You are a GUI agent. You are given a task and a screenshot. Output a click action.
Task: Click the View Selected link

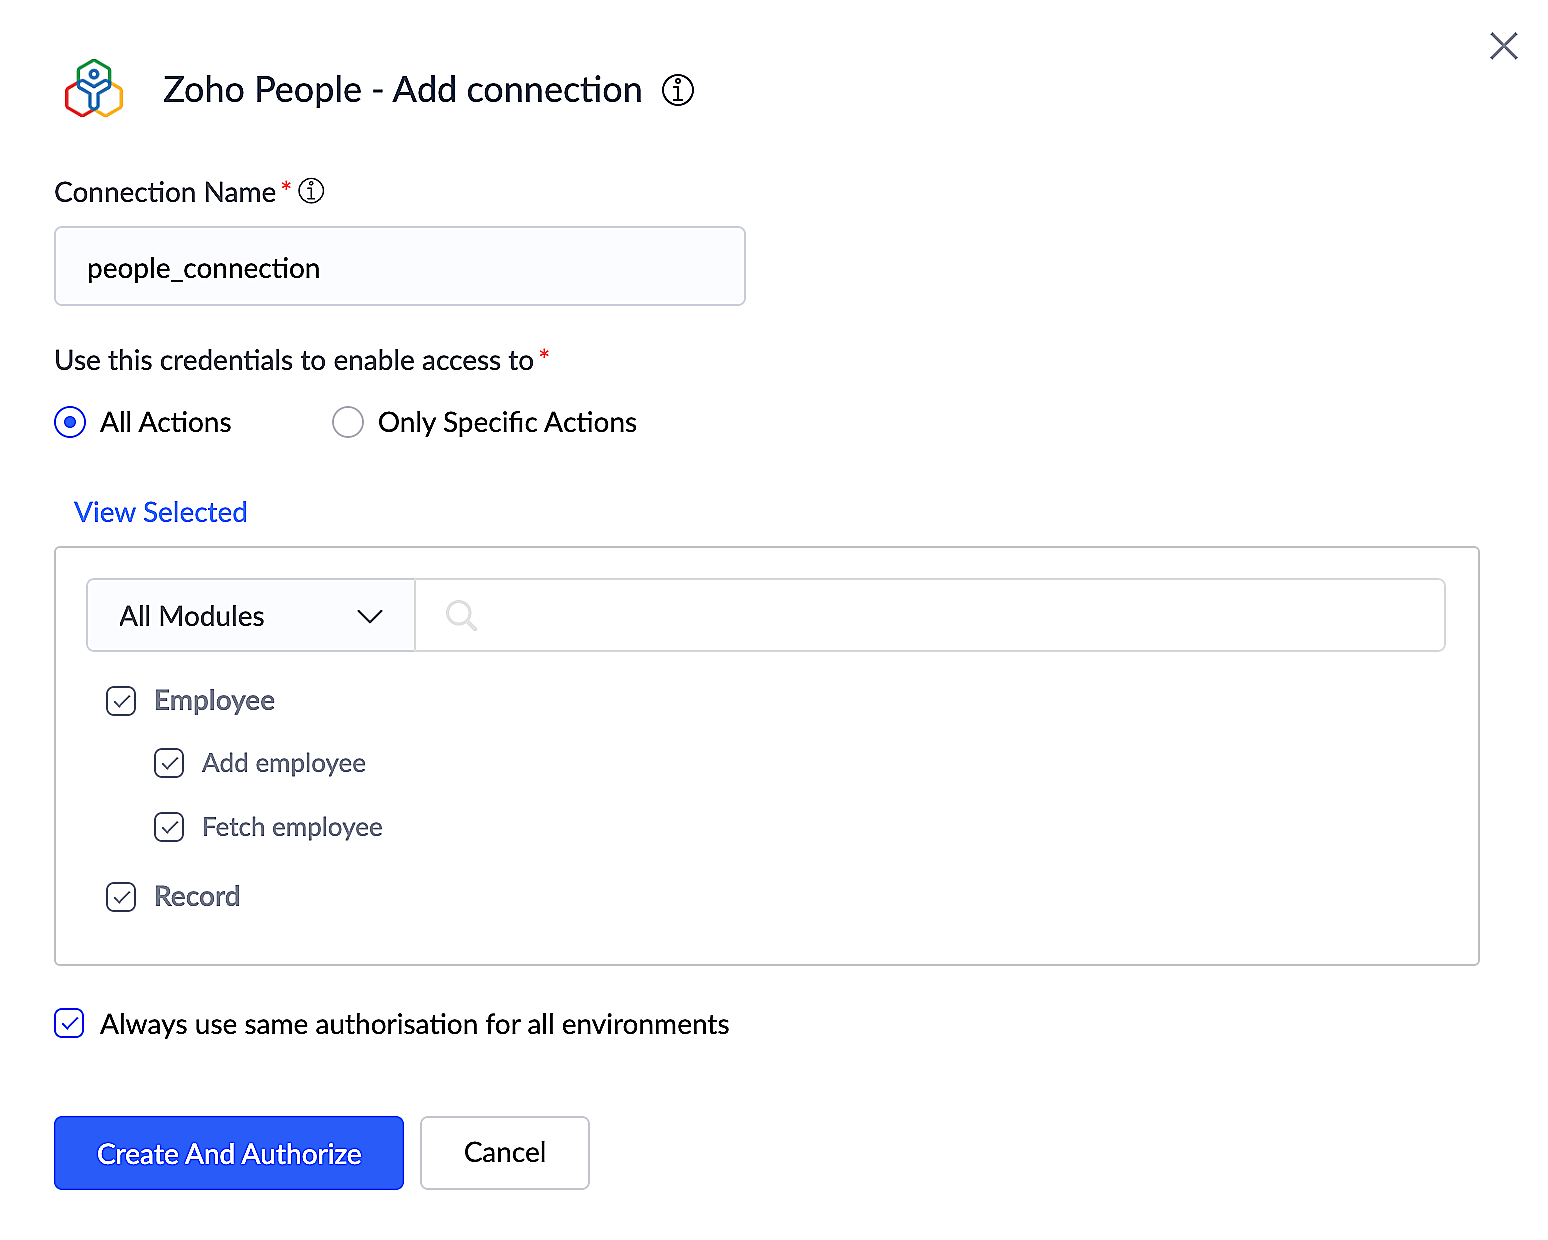[x=161, y=512]
